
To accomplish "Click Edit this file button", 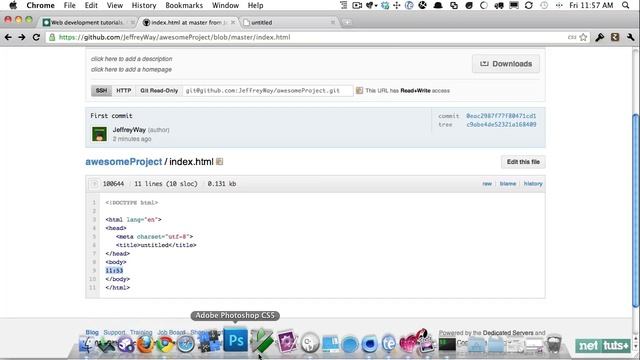I will tap(523, 162).
